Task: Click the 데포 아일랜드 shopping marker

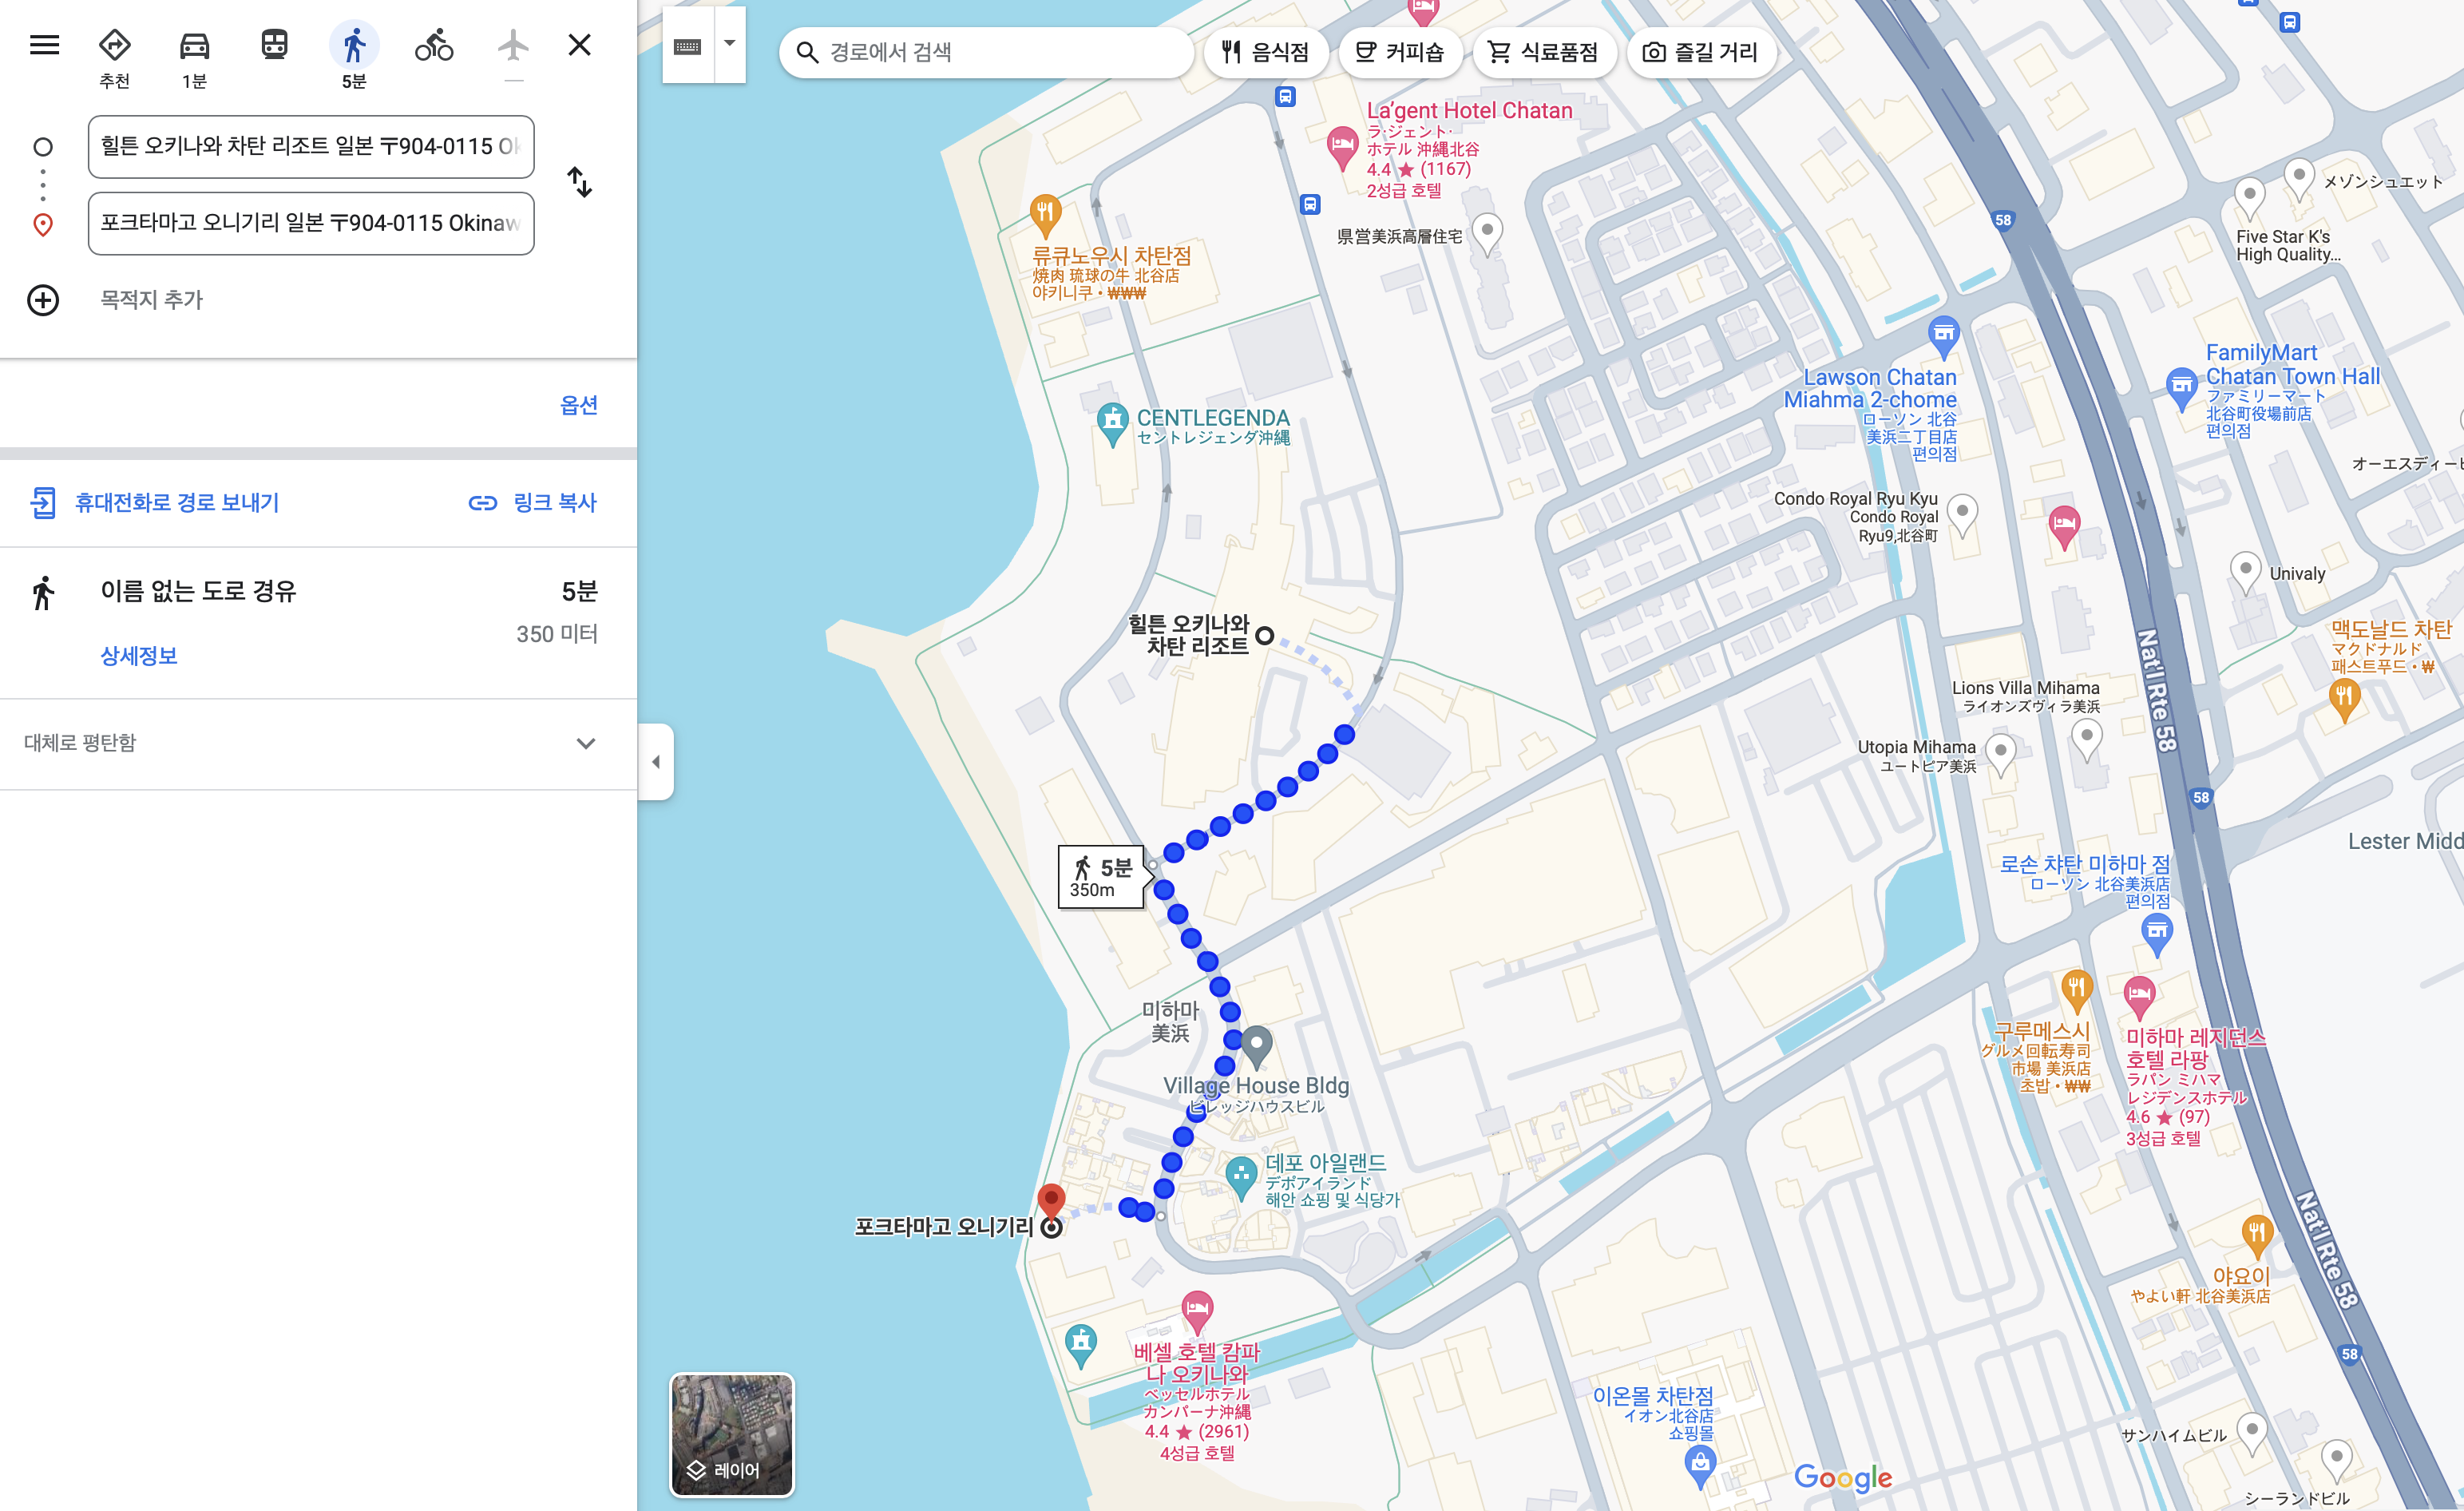Action: tap(1241, 1176)
